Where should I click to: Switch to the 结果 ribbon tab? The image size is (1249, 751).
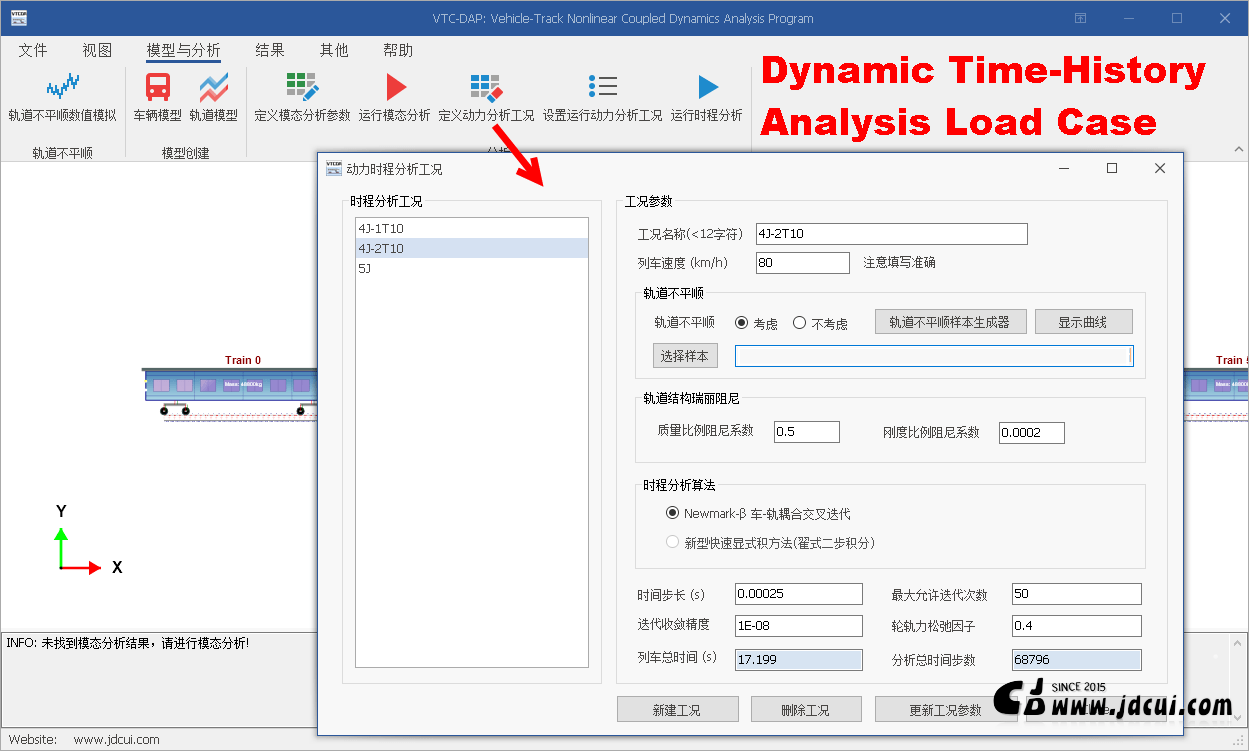270,50
